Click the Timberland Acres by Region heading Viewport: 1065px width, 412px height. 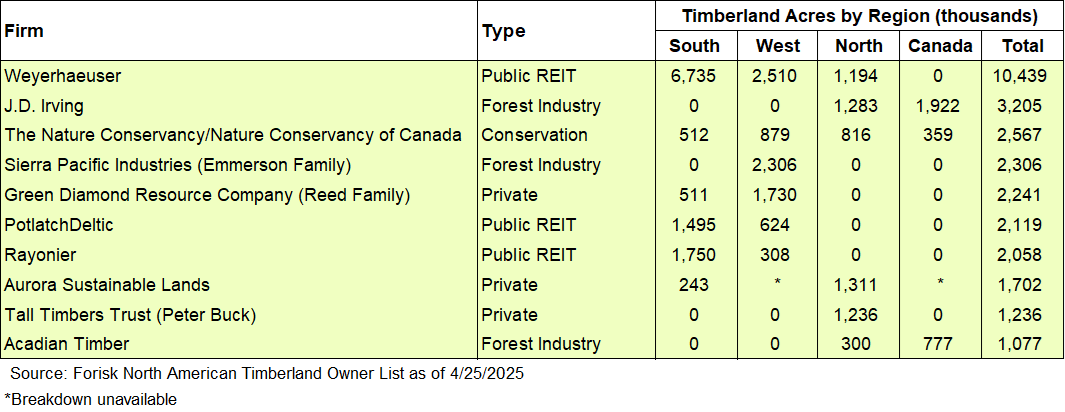click(x=859, y=16)
